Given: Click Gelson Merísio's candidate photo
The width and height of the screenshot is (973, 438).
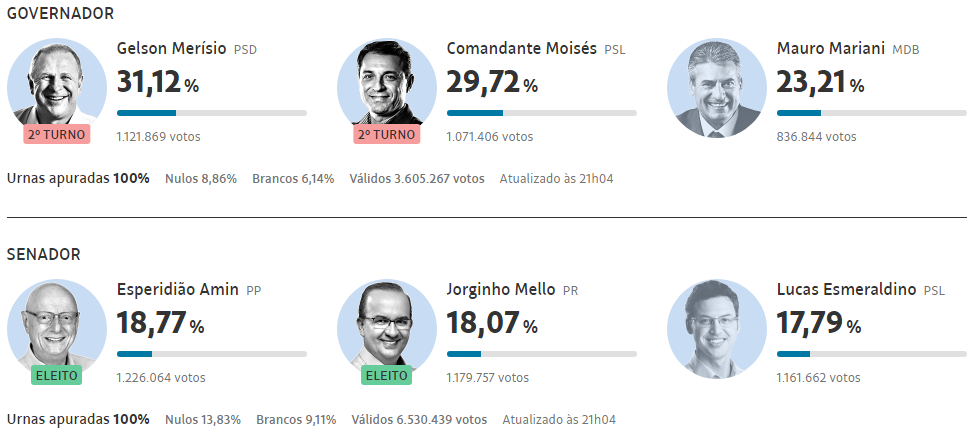Looking at the screenshot, I should point(57,86).
